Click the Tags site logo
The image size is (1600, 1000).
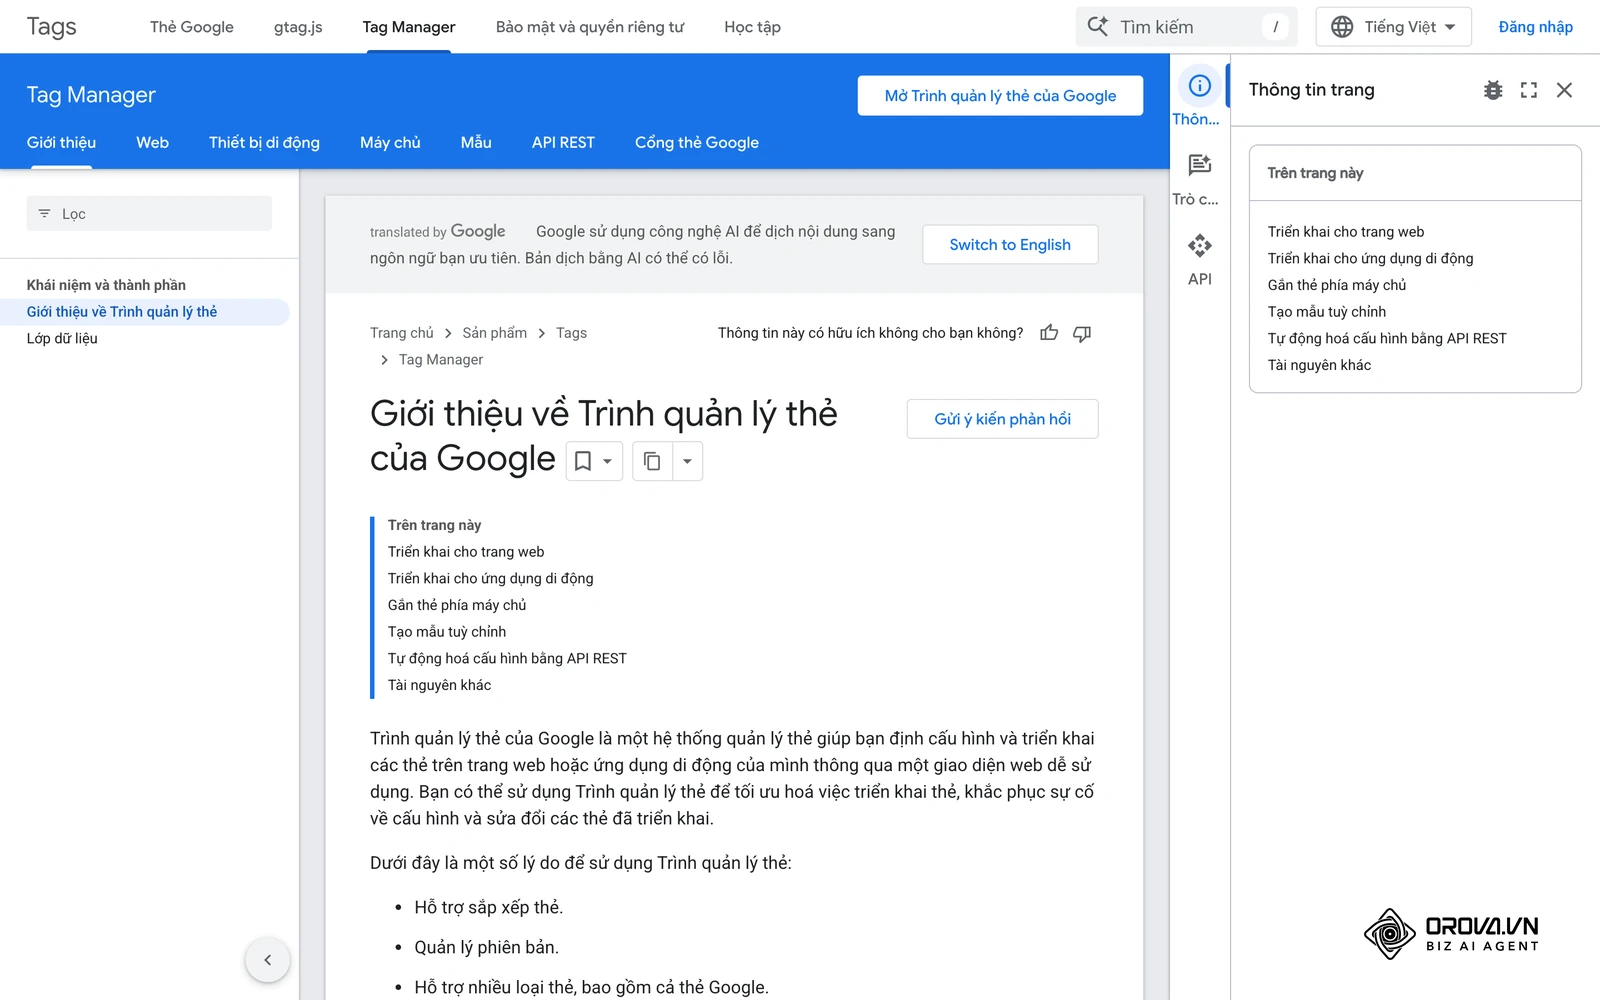pyautogui.click(x=52, y=27)
